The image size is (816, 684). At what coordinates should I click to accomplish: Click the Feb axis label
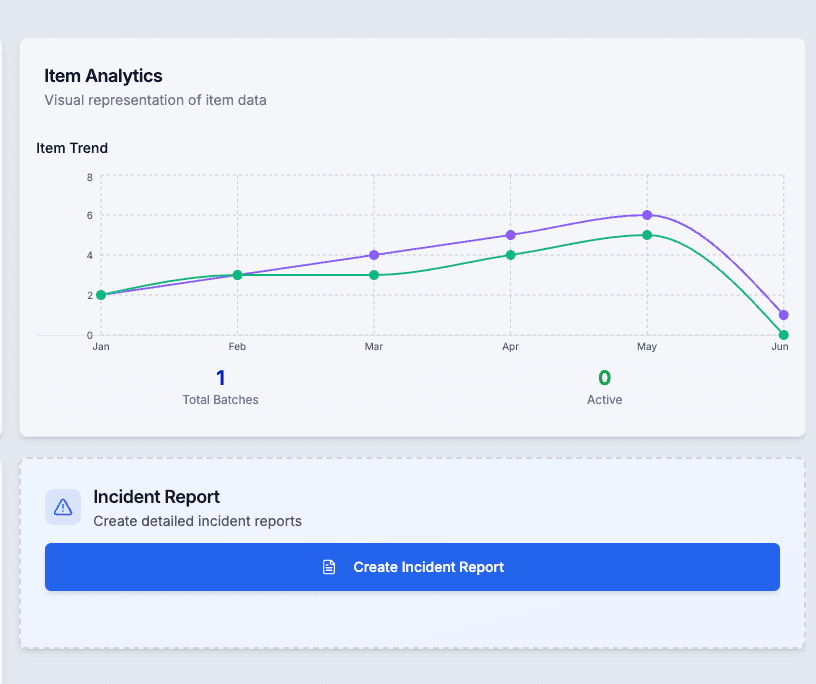(237, 346)
